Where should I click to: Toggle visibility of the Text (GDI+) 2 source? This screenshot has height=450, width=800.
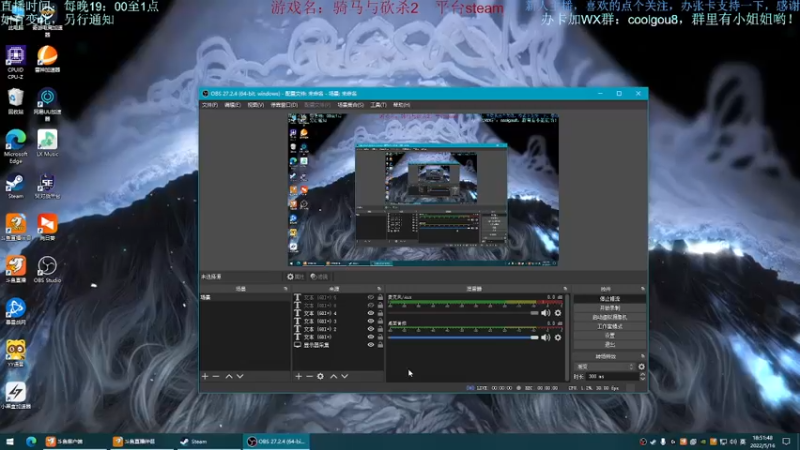(x=371, y=329)
